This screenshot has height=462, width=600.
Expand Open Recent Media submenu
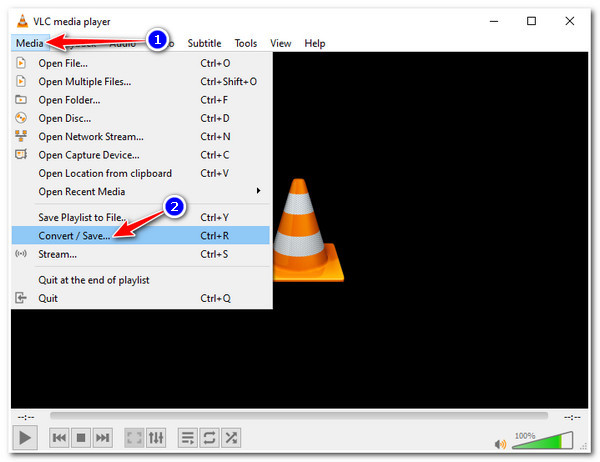coord(140,191)
